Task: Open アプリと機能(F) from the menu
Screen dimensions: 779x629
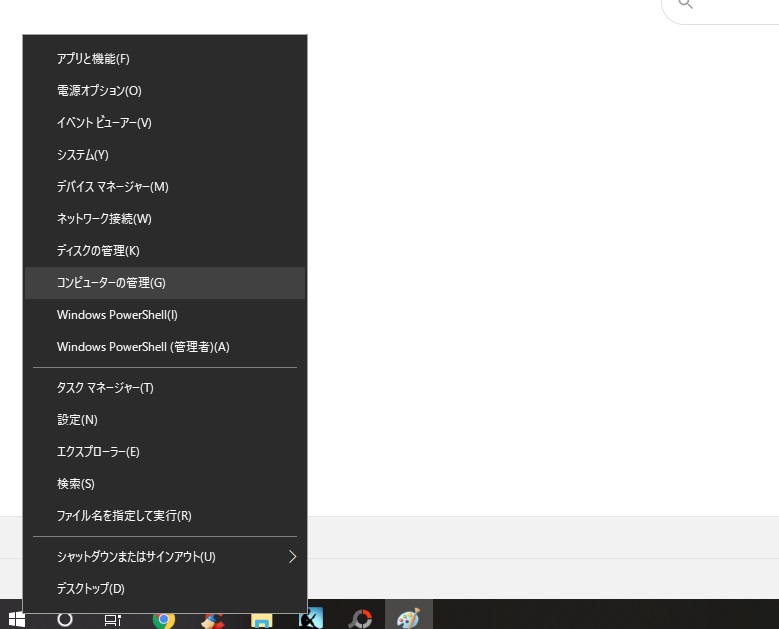Action: [x=164, y=59]
